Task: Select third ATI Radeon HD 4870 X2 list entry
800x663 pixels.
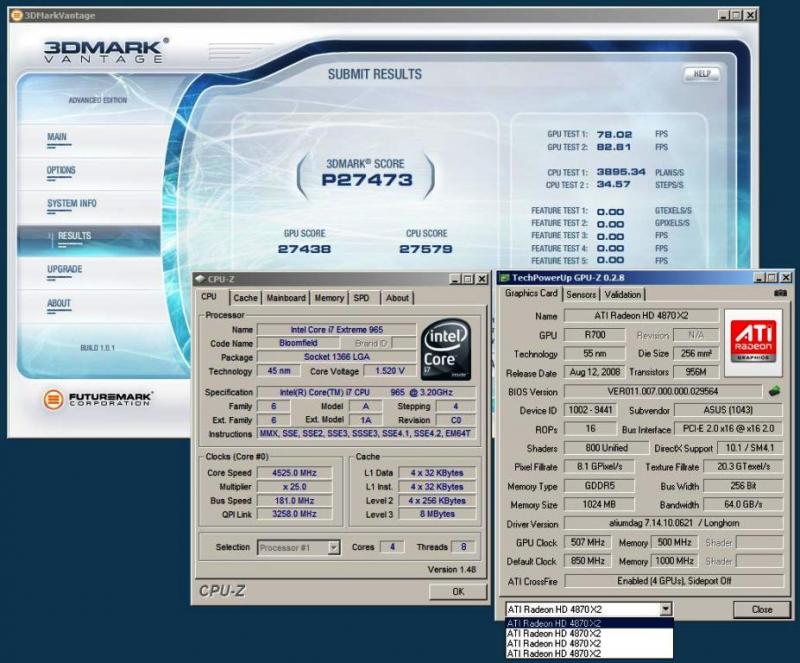Action: tap(589, 643)
